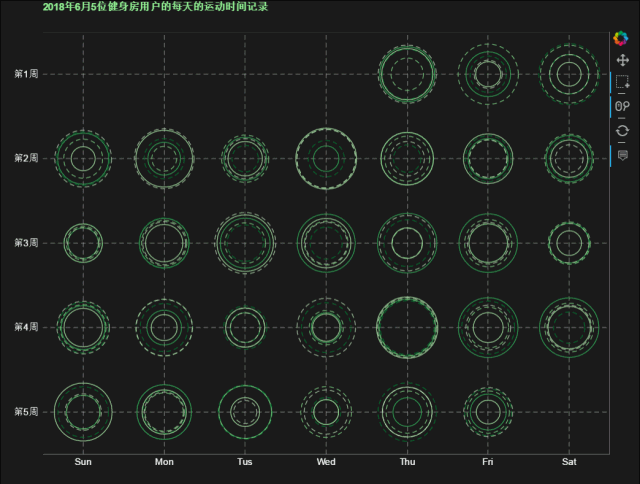Click the Sun axis label

click(x=83, y=462)
